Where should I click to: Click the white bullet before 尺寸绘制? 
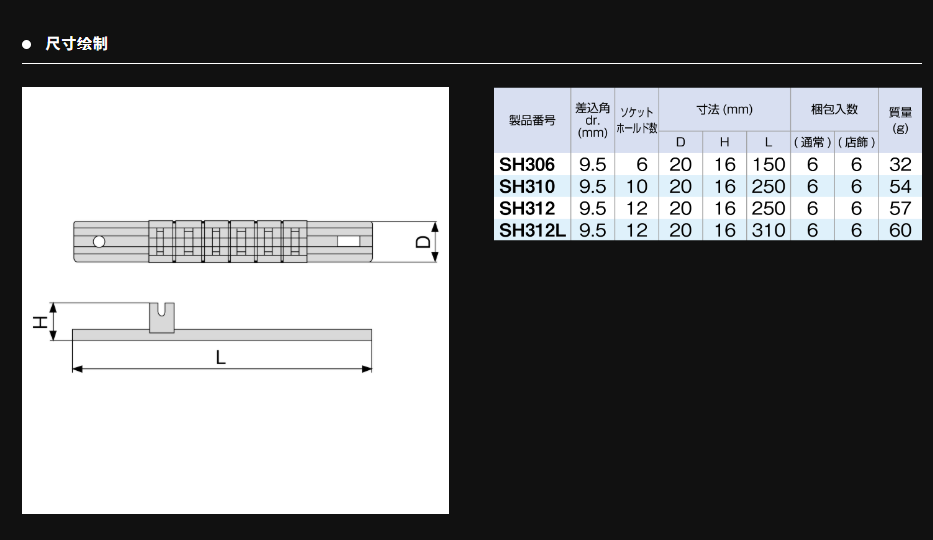(27, 45)
